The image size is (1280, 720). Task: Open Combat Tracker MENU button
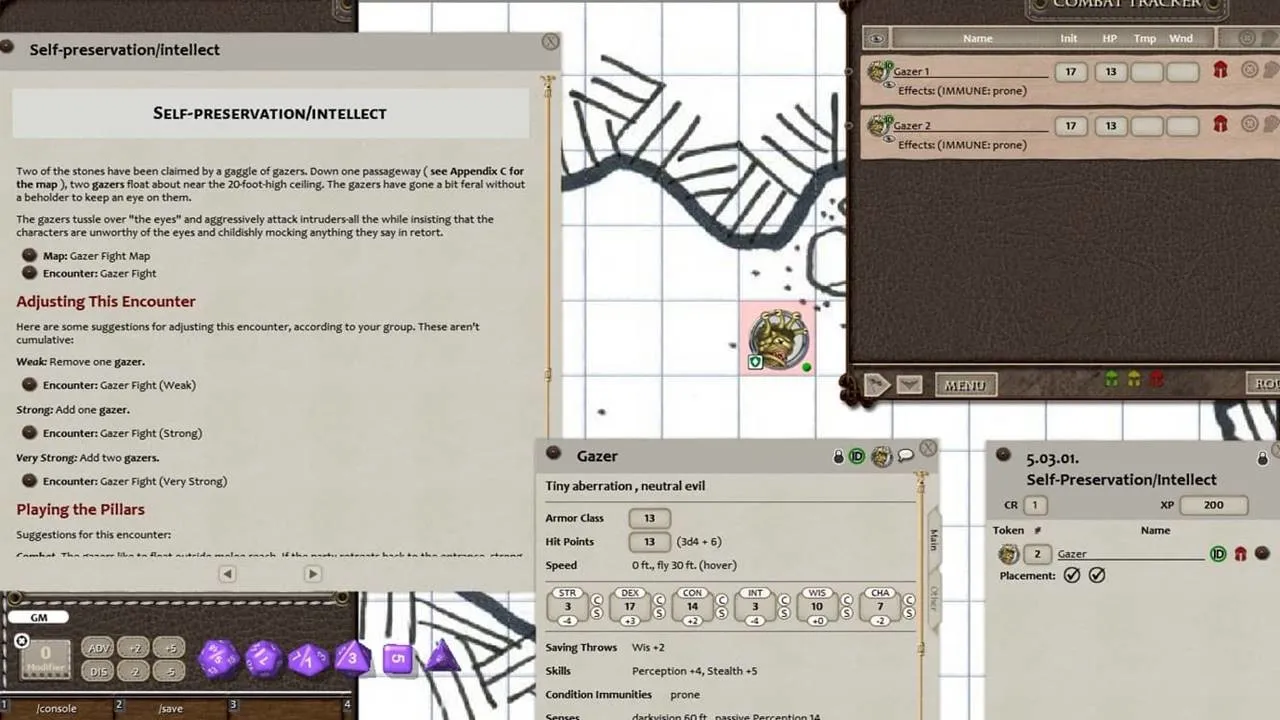click(x=964, y=385)
